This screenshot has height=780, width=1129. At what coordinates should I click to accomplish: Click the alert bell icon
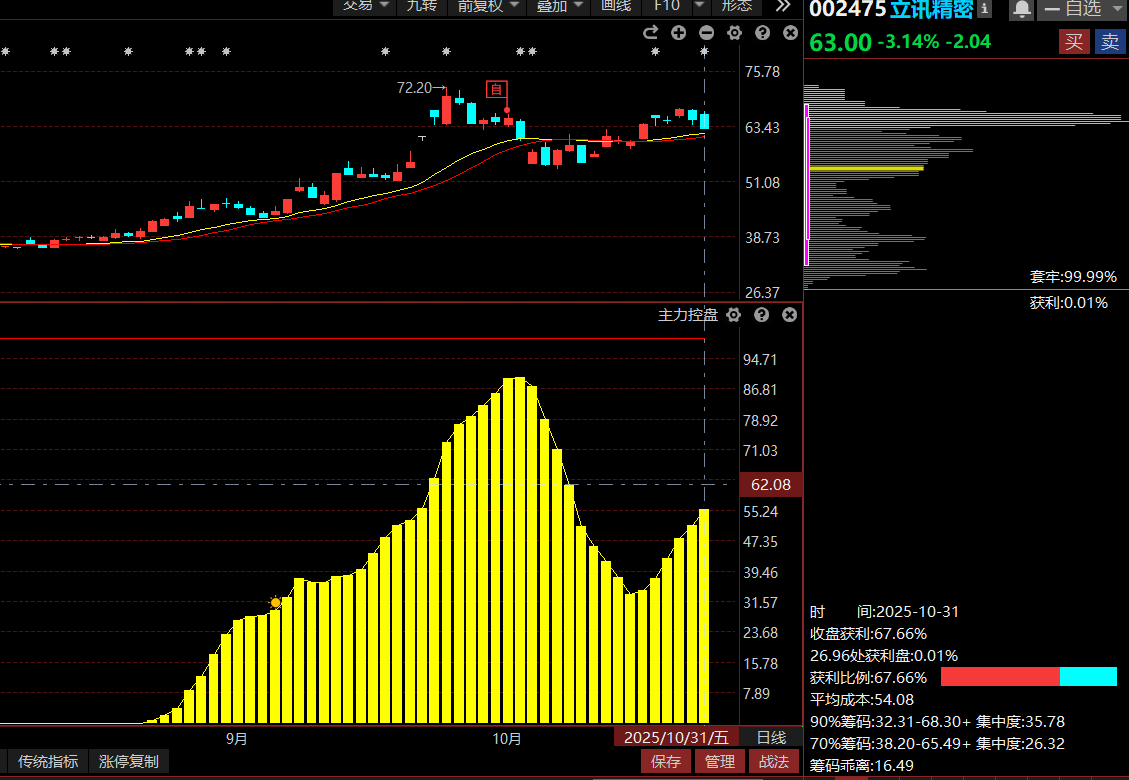click(1021, 9)
